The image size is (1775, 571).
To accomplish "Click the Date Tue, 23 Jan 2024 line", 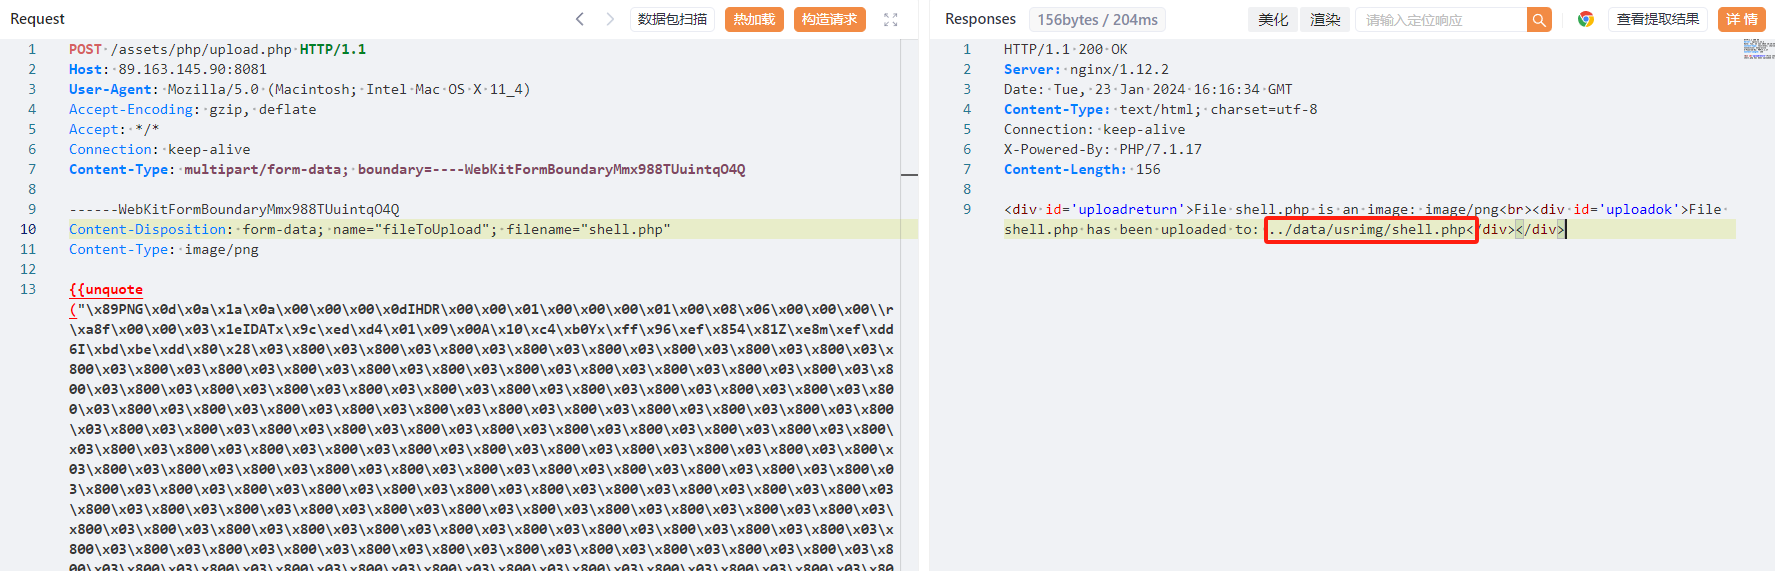I will point(1148,89).
